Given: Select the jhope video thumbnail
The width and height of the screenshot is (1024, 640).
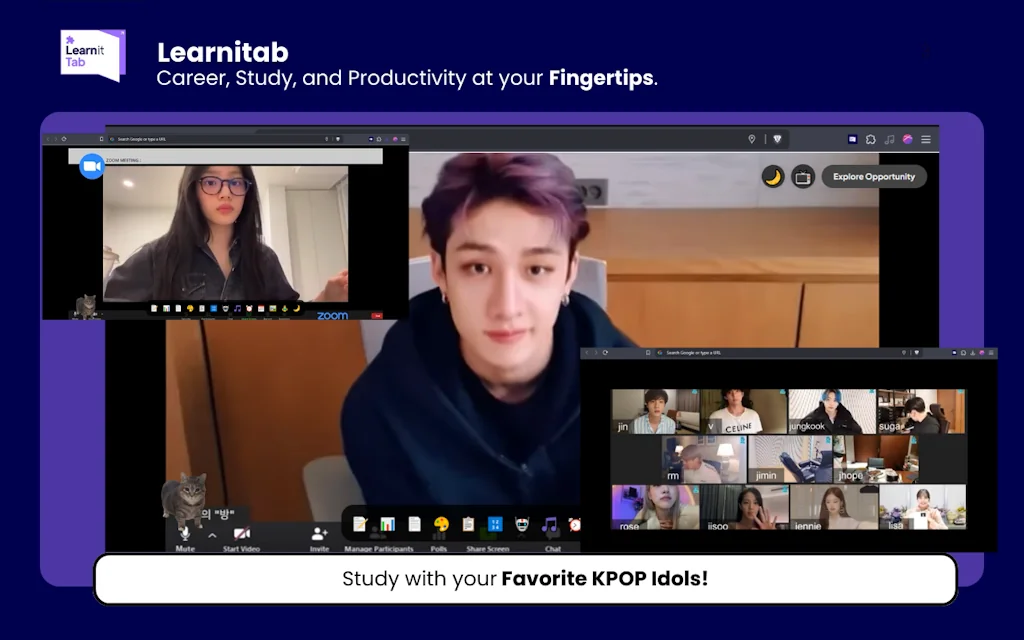Looking at the screenshot, I should (x=876, y=460).
